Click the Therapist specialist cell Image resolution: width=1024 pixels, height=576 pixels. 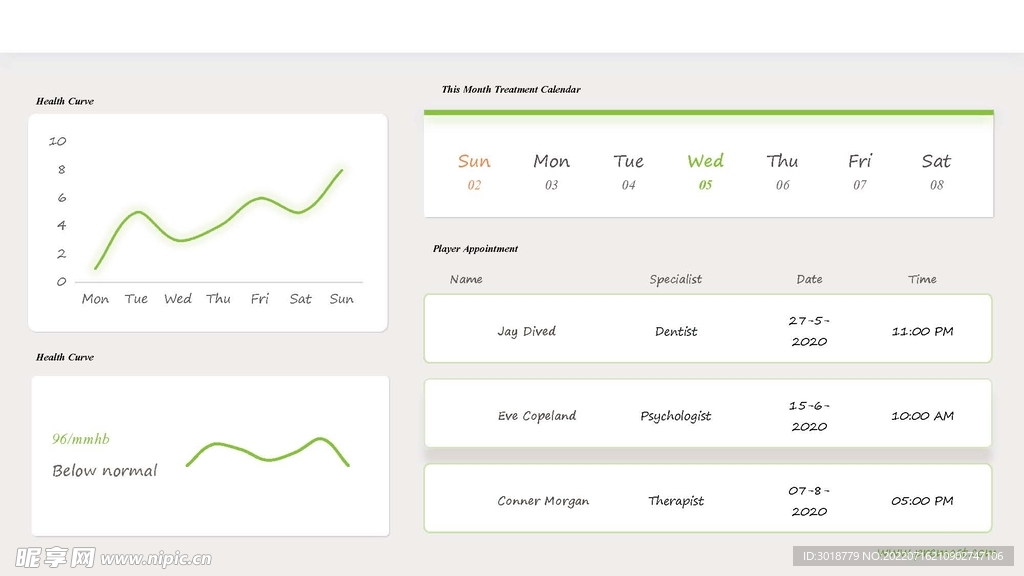click(676, 501)
